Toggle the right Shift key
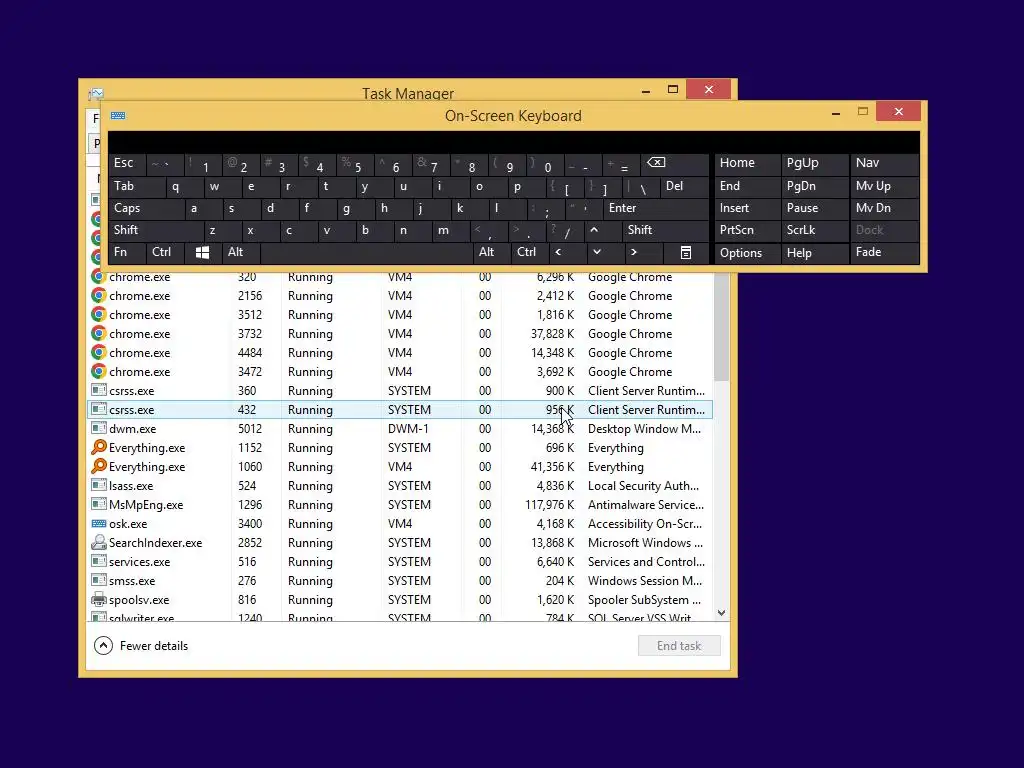This screenshot has height=768, width=1024. 665,230
